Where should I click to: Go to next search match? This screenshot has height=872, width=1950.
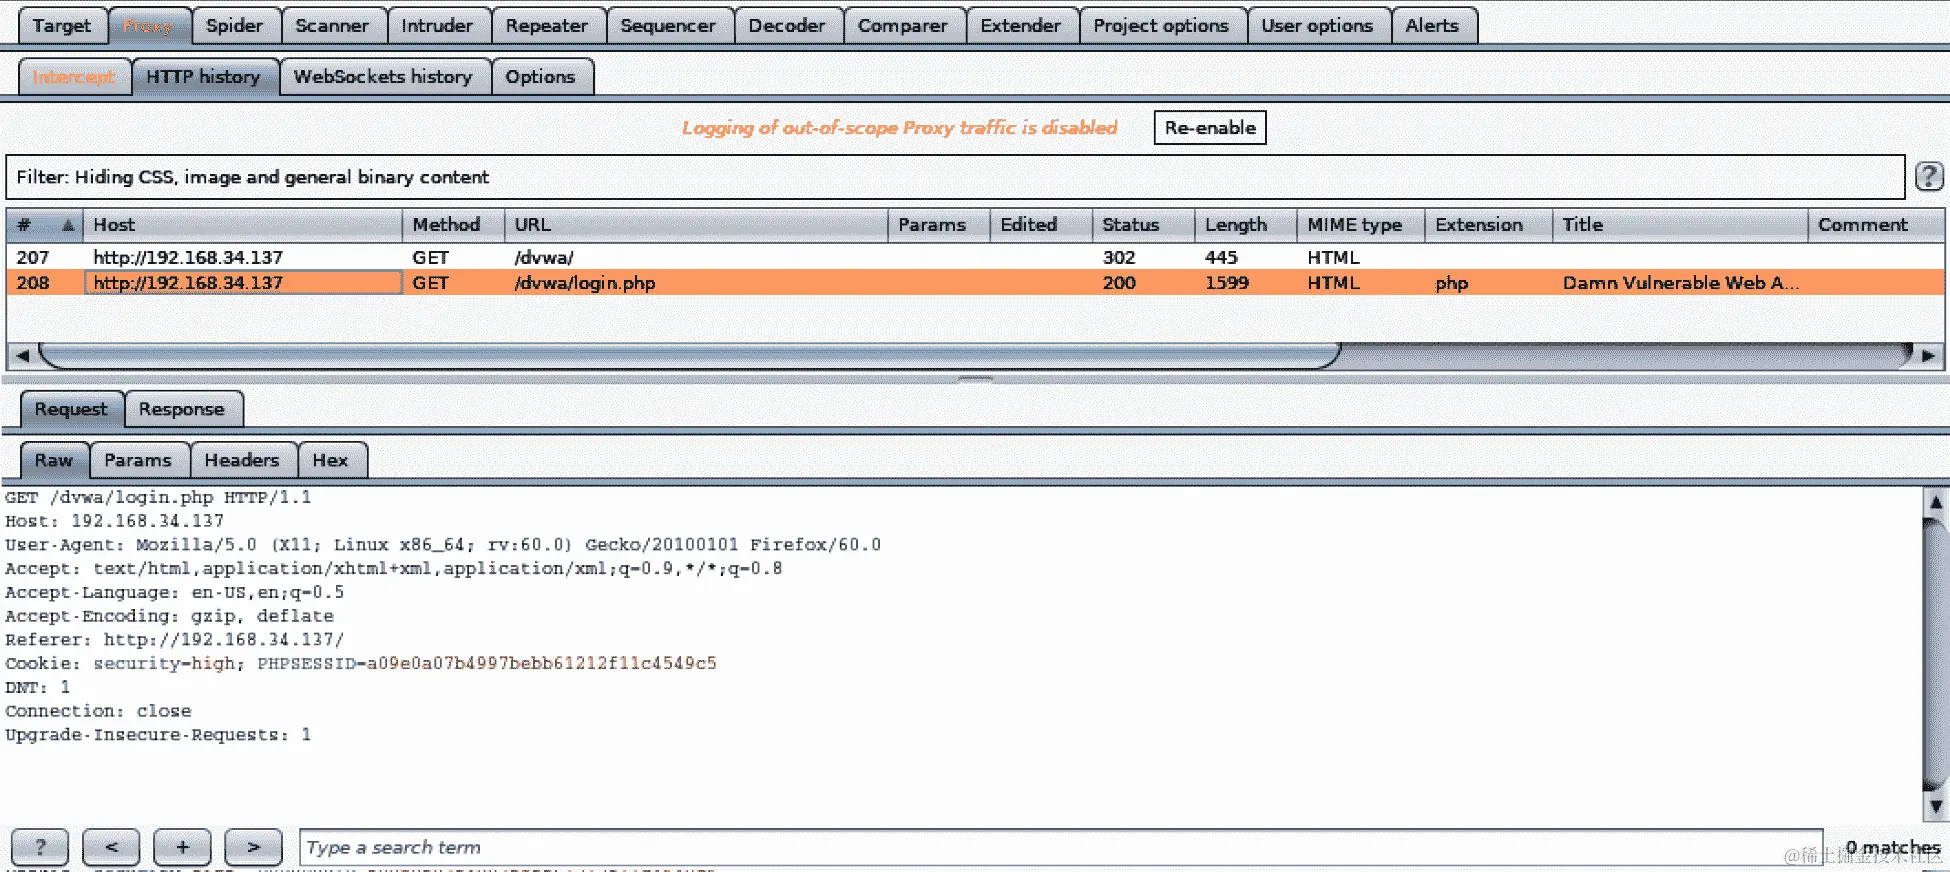[x=253, y=847]
